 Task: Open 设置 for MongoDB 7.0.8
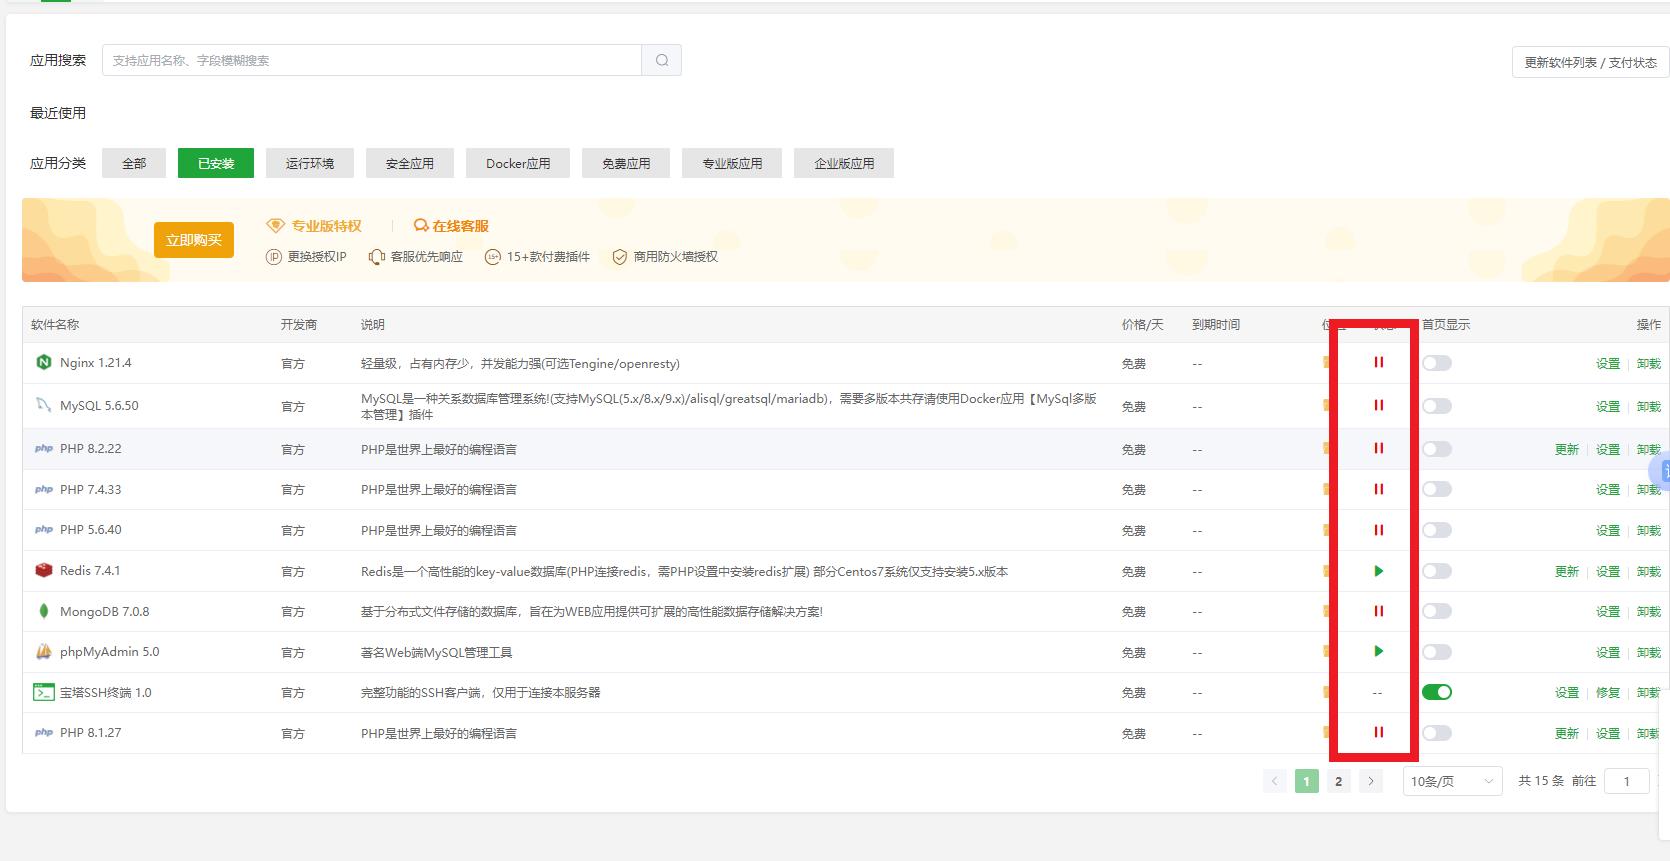point(1608,612)
